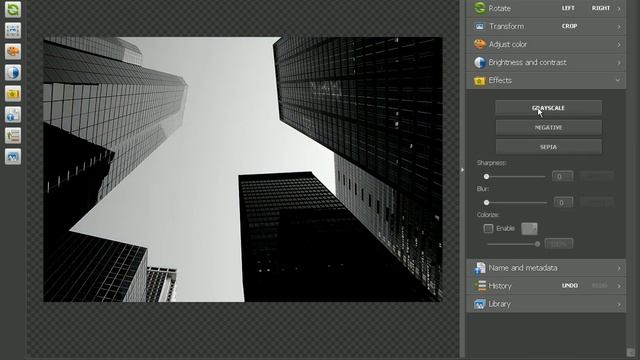This screenshot has height=360, width=640.
Task: Open Adjust color palette icon in sidebar
Action: (13, 51)
